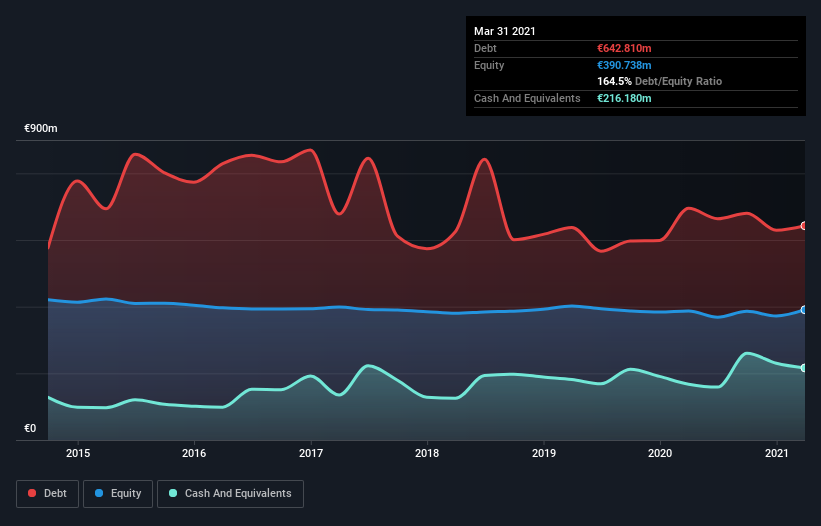Image resolution: width=821 pixels, height=526 pixels.
Task: Click the red Debt endpoint marker
Action: pos(804,226)
